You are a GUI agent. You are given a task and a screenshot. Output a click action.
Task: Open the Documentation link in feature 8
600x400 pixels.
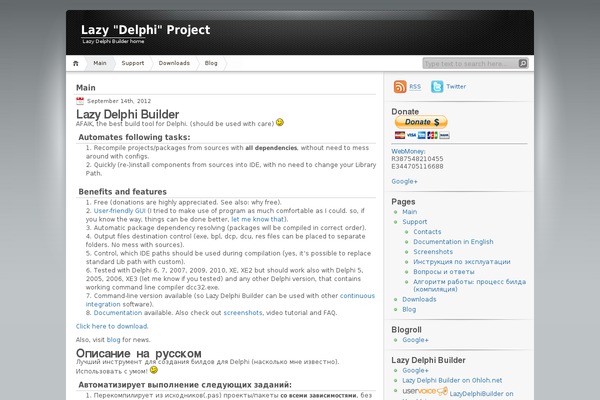pyautogui.click(x=117, y=313)
